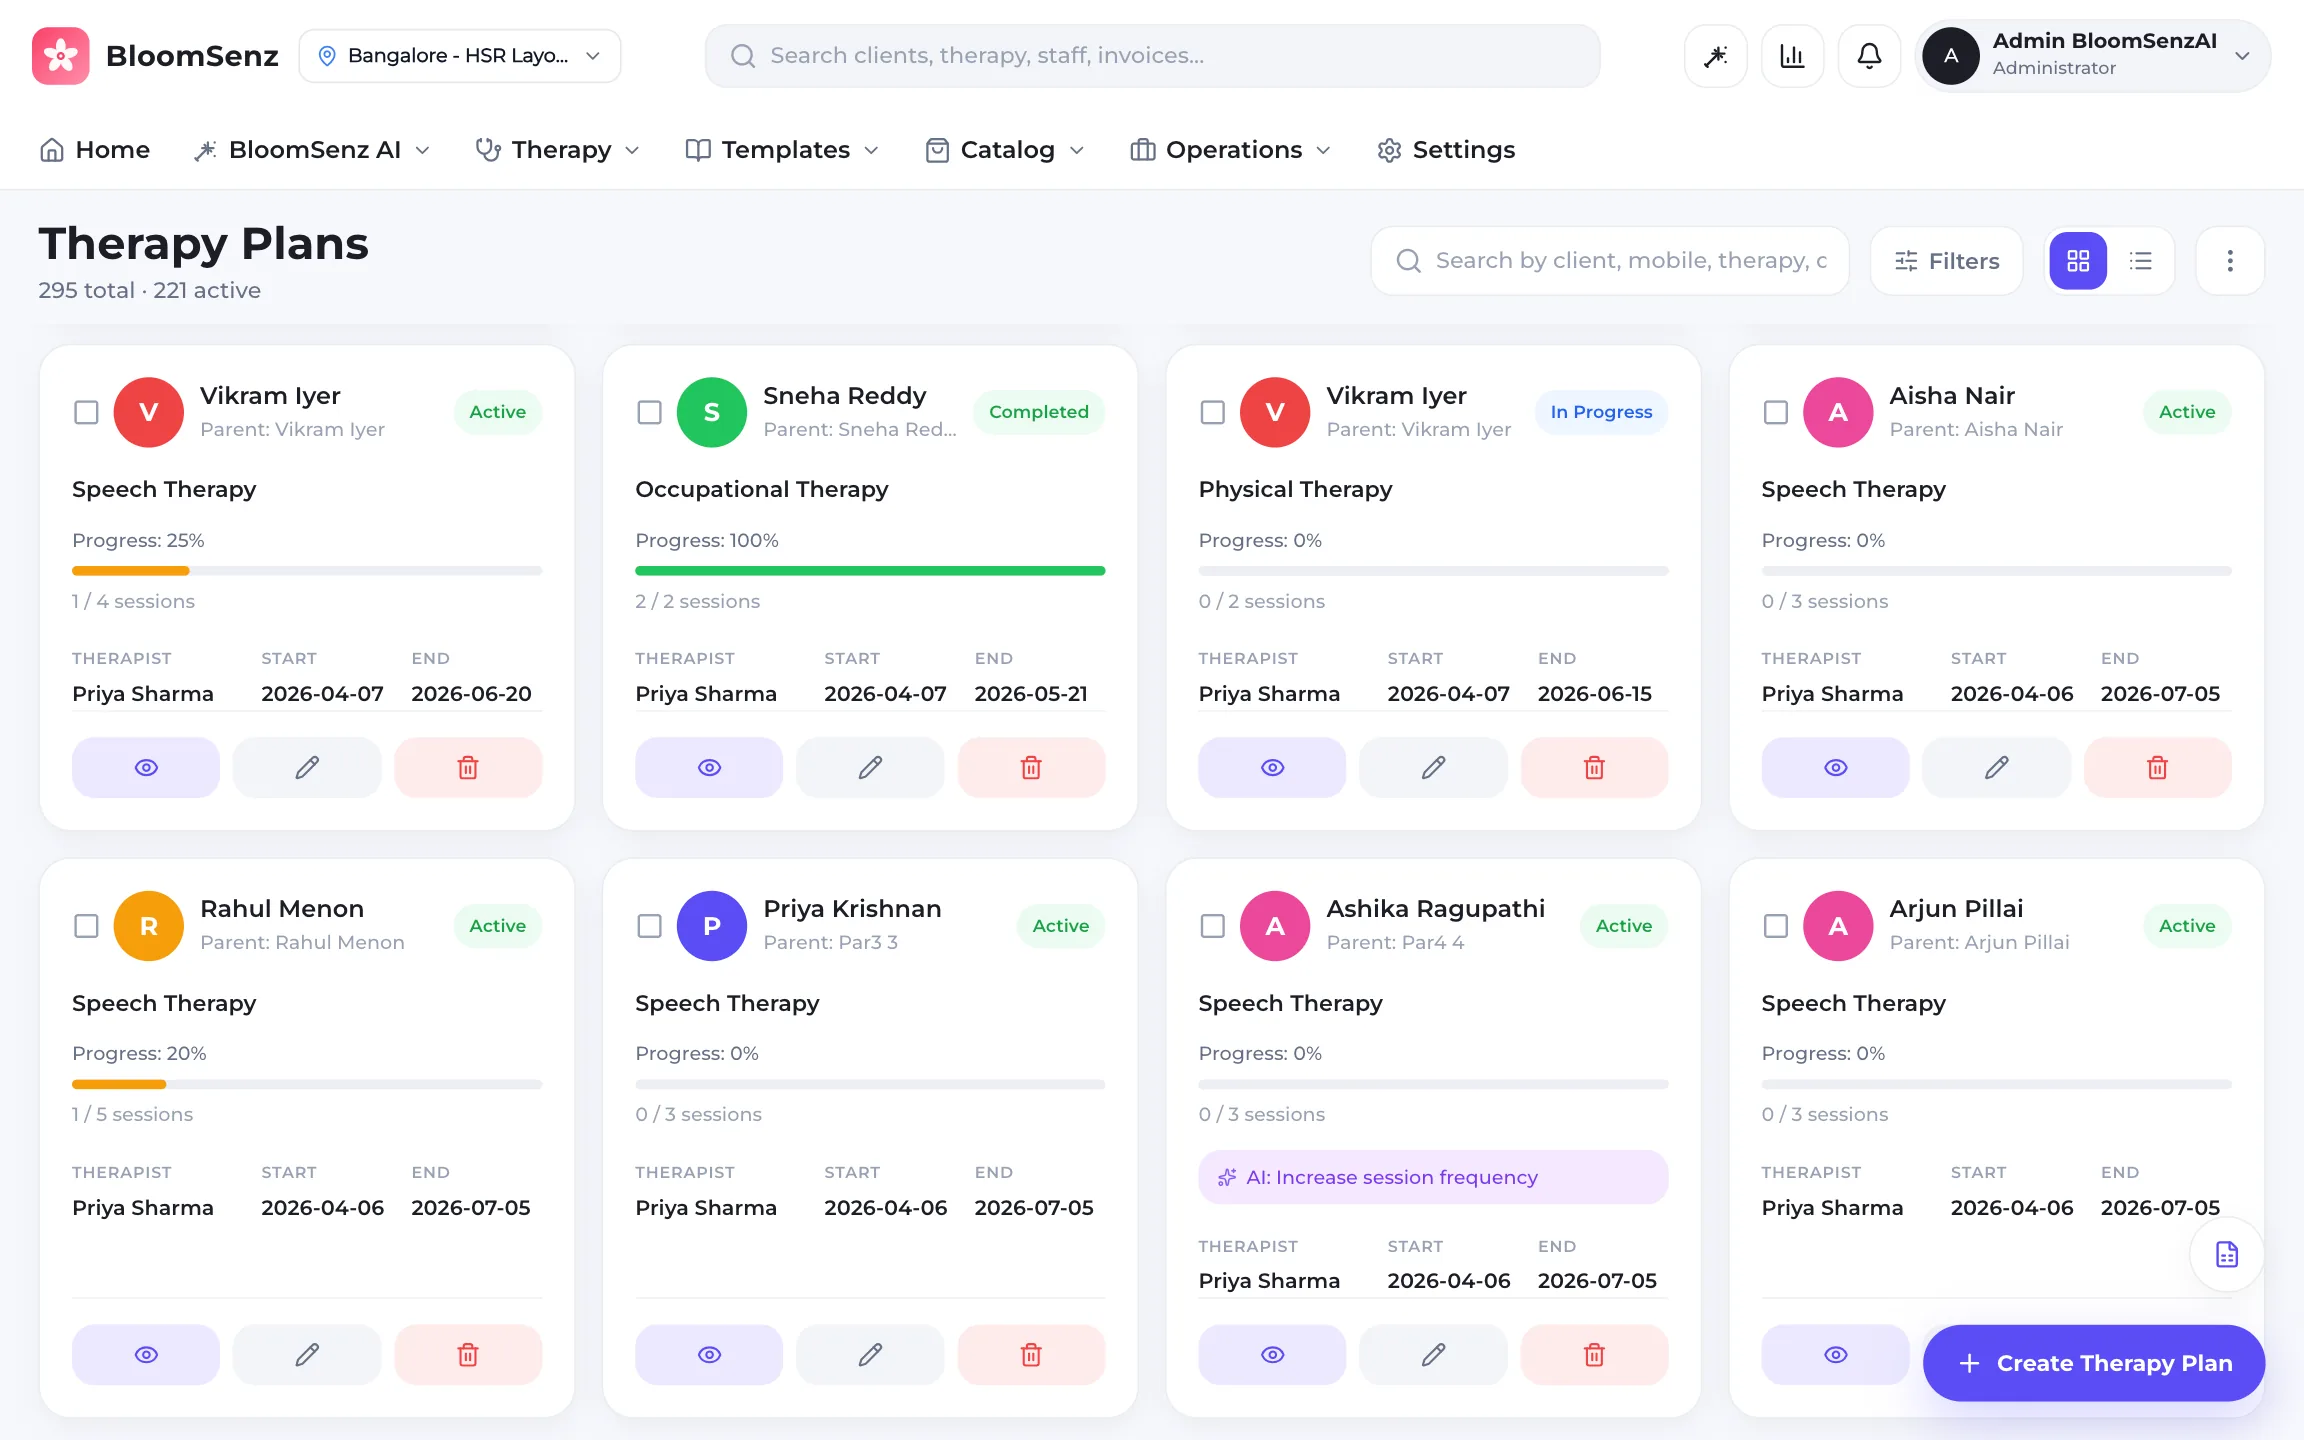Check the Aisha Nair plan checkbox
This screenshot has height=1440, width=2304.
(x=1775, y=412)
